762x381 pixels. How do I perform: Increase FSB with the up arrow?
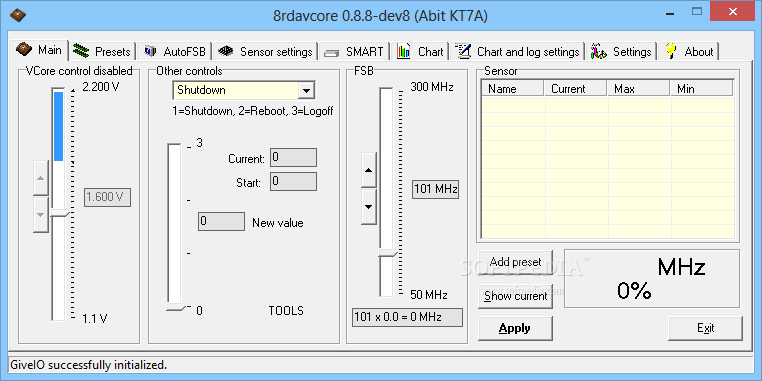tap(368, 170)
